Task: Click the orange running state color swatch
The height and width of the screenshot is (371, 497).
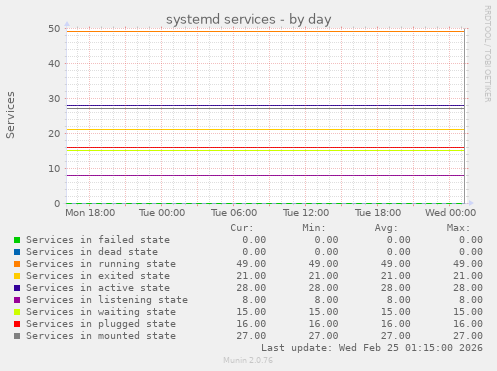Action: point(17,264)
